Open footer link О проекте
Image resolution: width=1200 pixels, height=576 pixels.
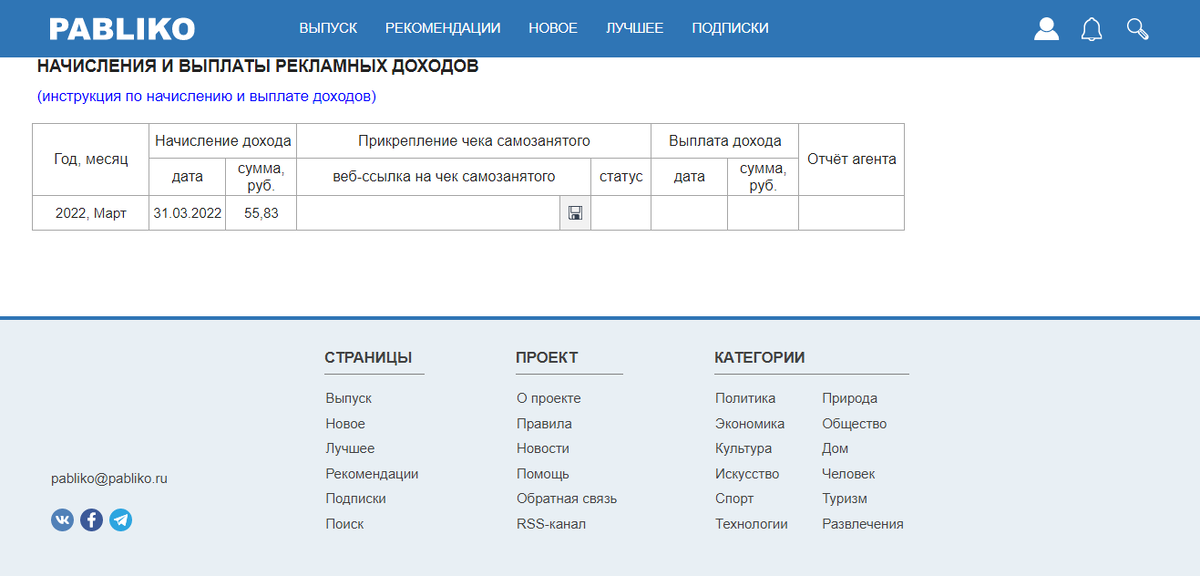(x=548, y=398)
